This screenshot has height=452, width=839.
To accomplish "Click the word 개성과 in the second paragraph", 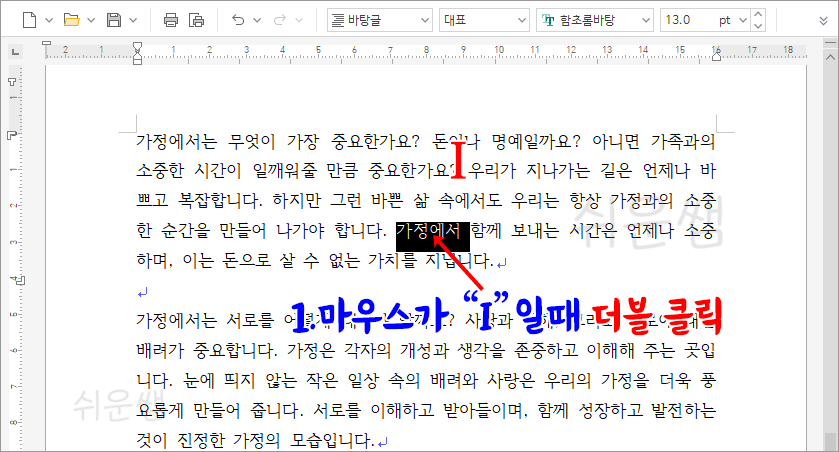I will [425, 351].
